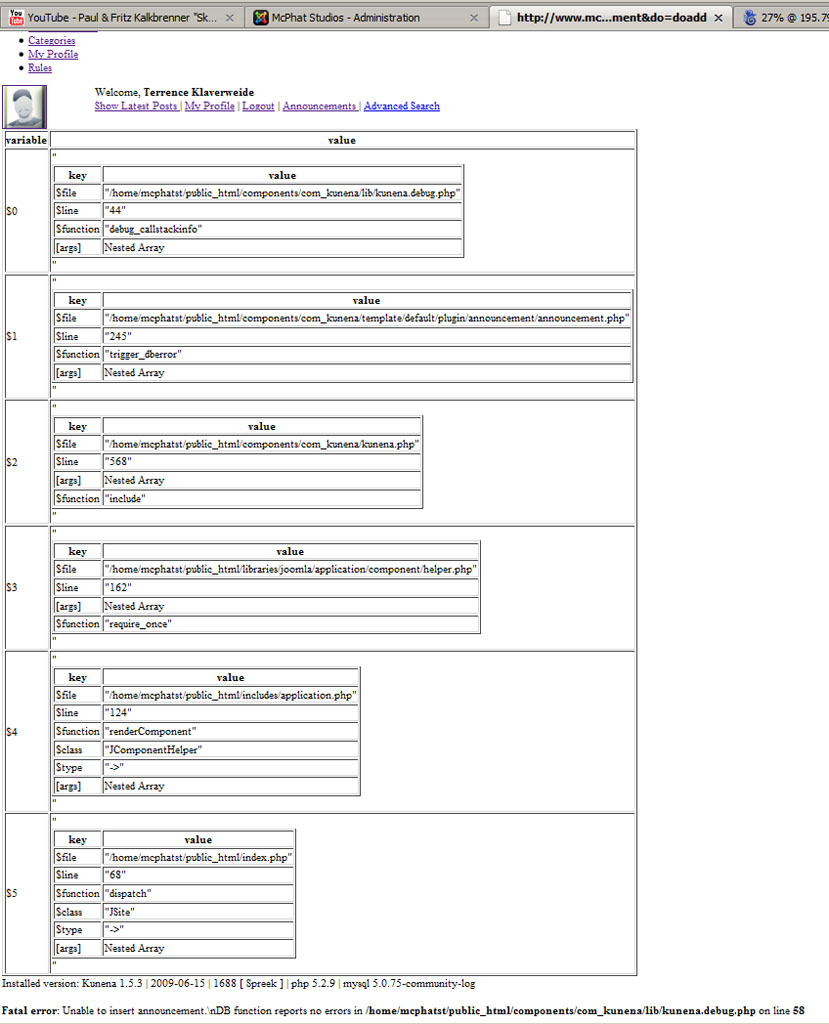Open My Profile link beside Show Latest Posts
This screenshot has width=829, height=1024.
[x=209, y=106]
